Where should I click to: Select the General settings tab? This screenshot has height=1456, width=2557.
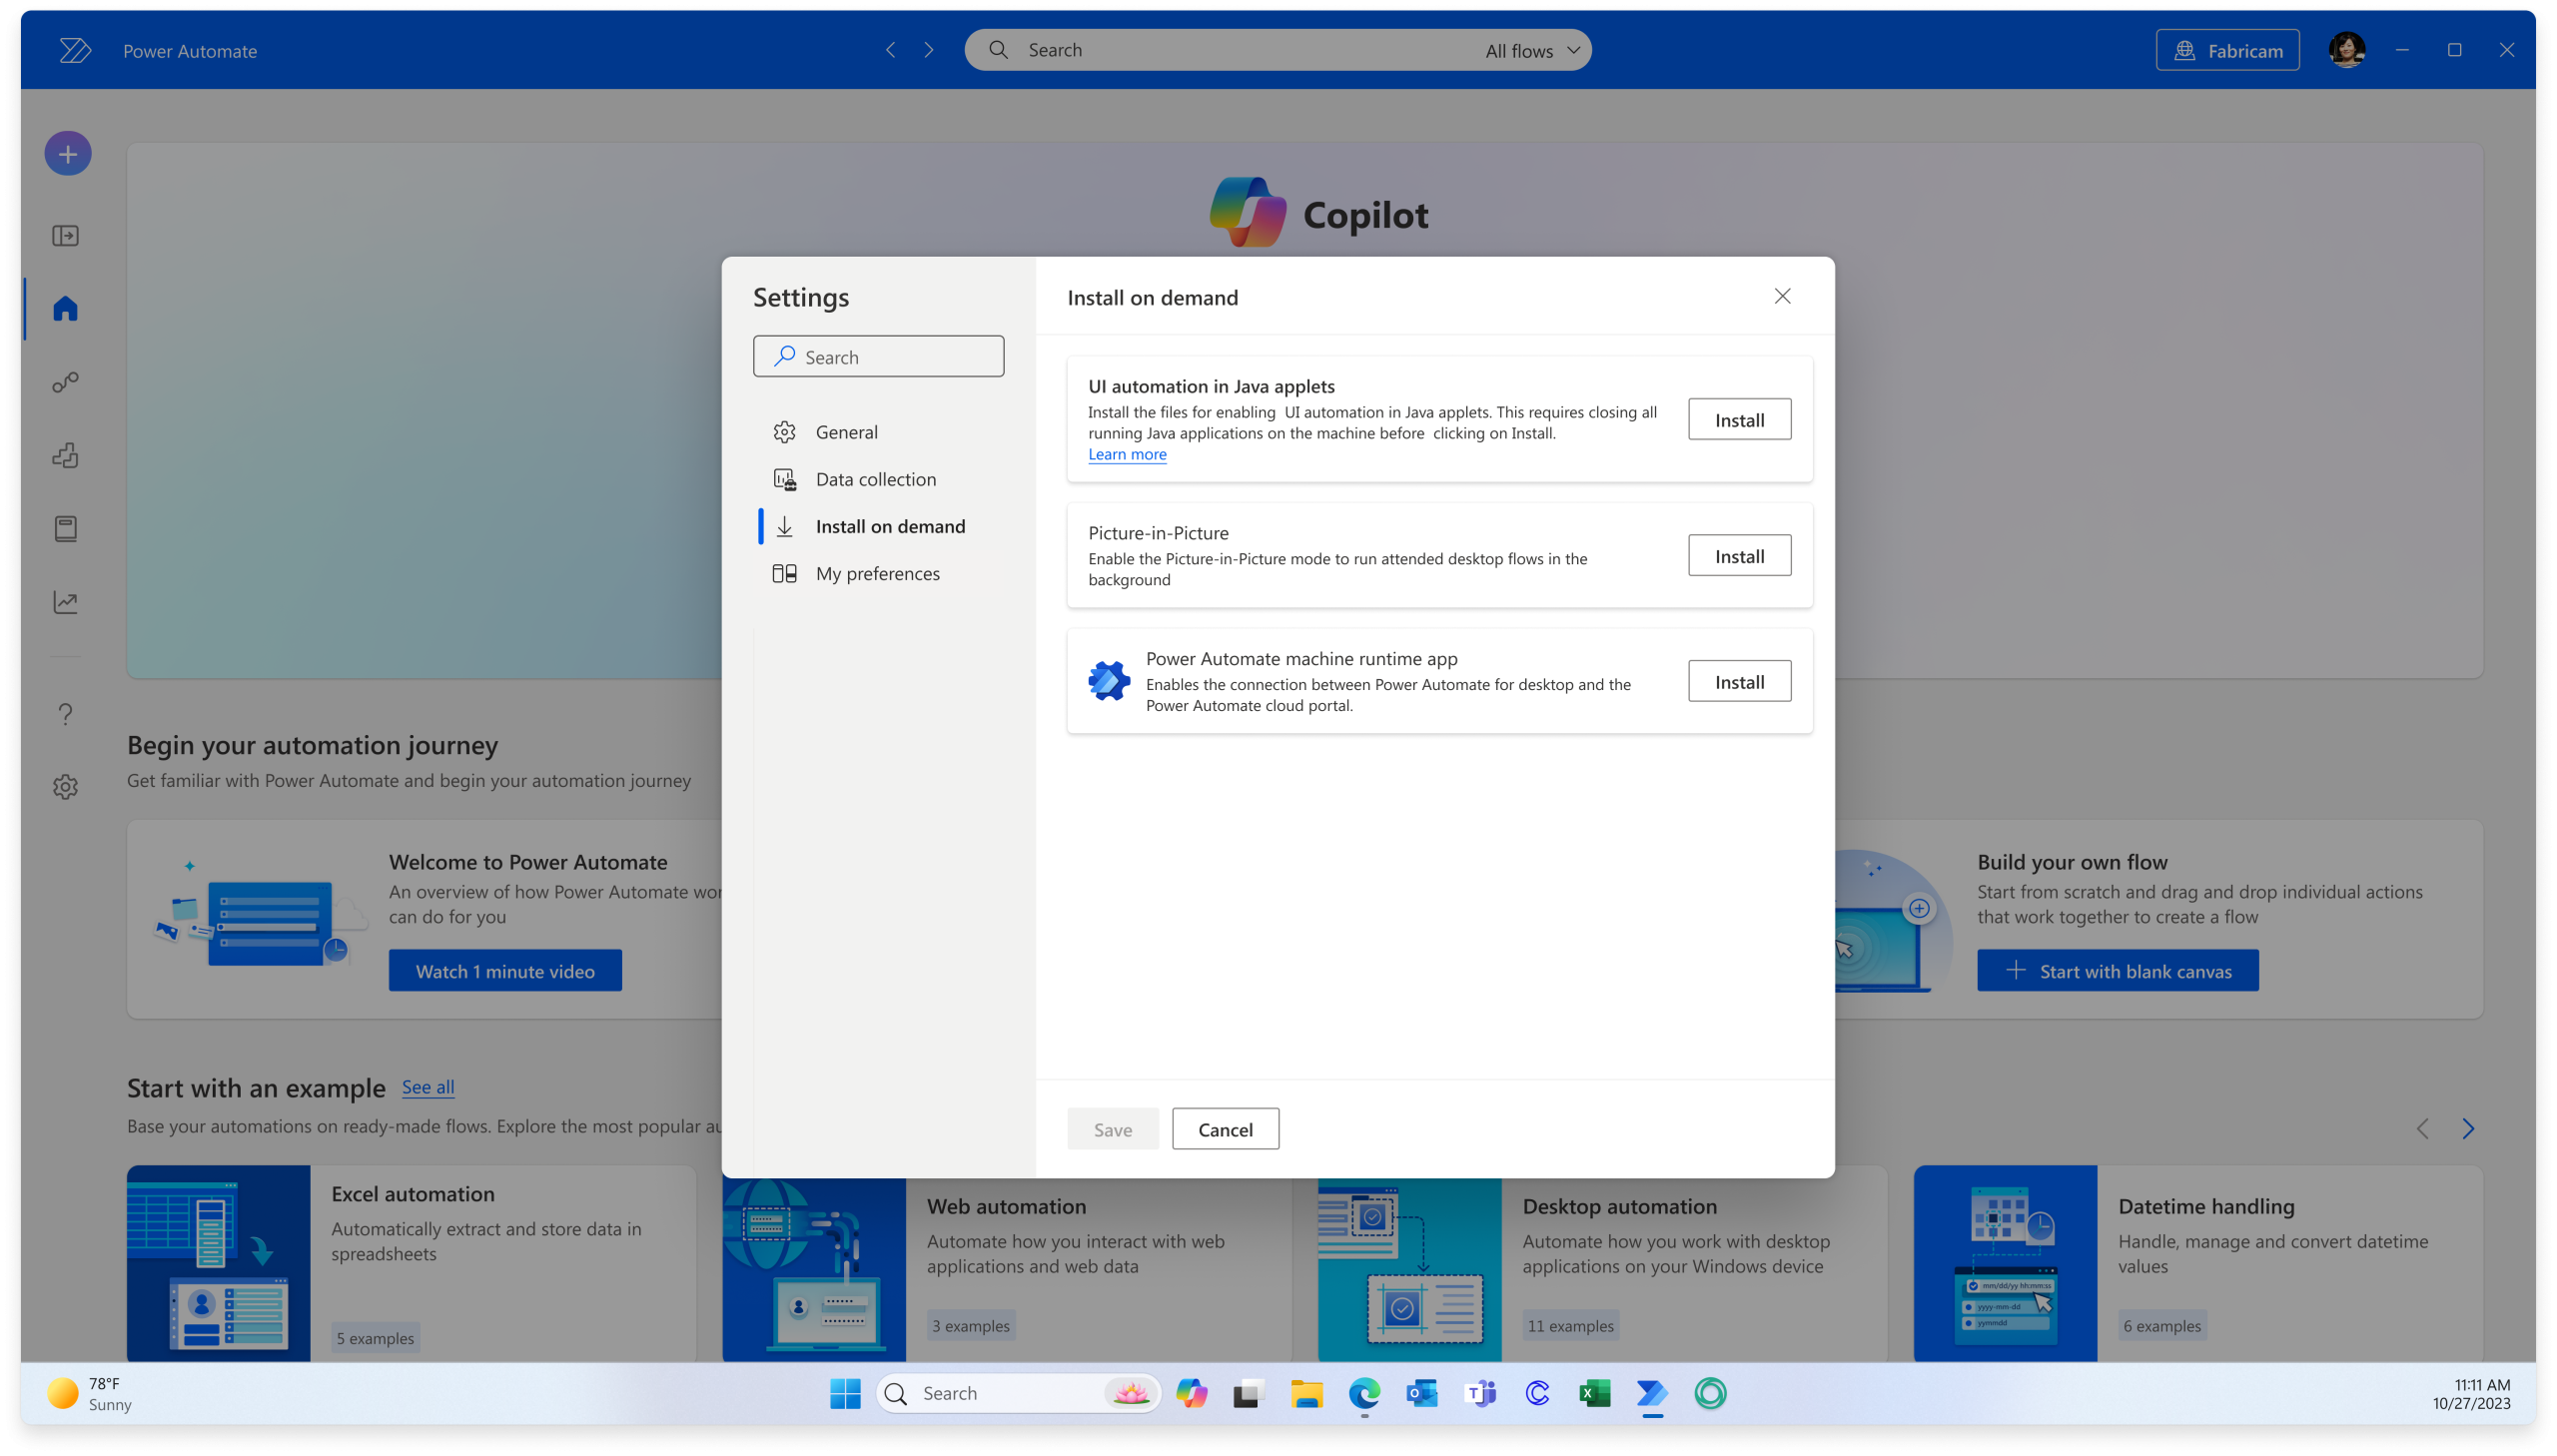point(846,432)
